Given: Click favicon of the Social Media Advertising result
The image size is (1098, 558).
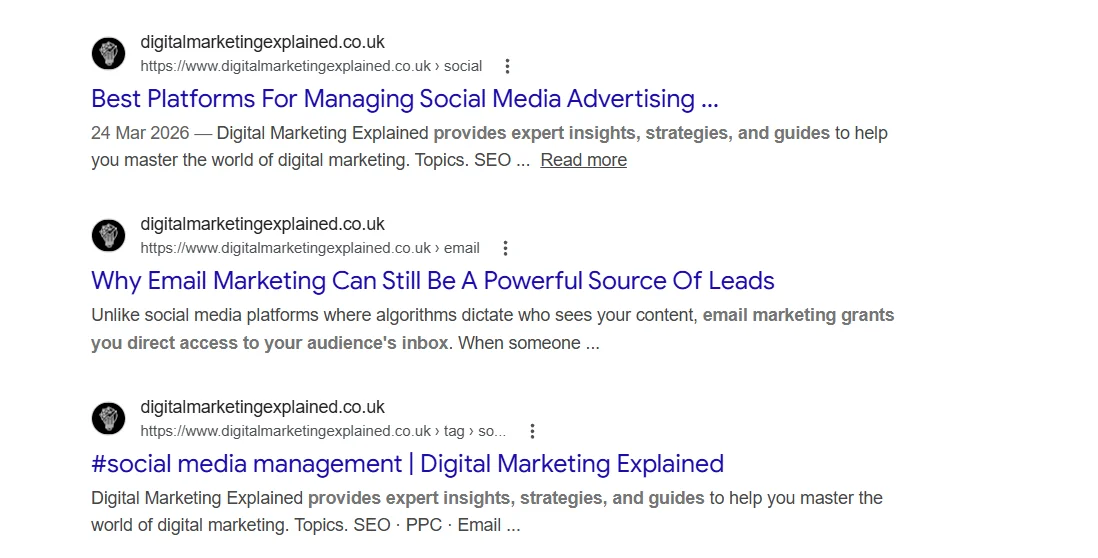Looking at the screenshot, I should pyautogui.click(x=108, y=54).
